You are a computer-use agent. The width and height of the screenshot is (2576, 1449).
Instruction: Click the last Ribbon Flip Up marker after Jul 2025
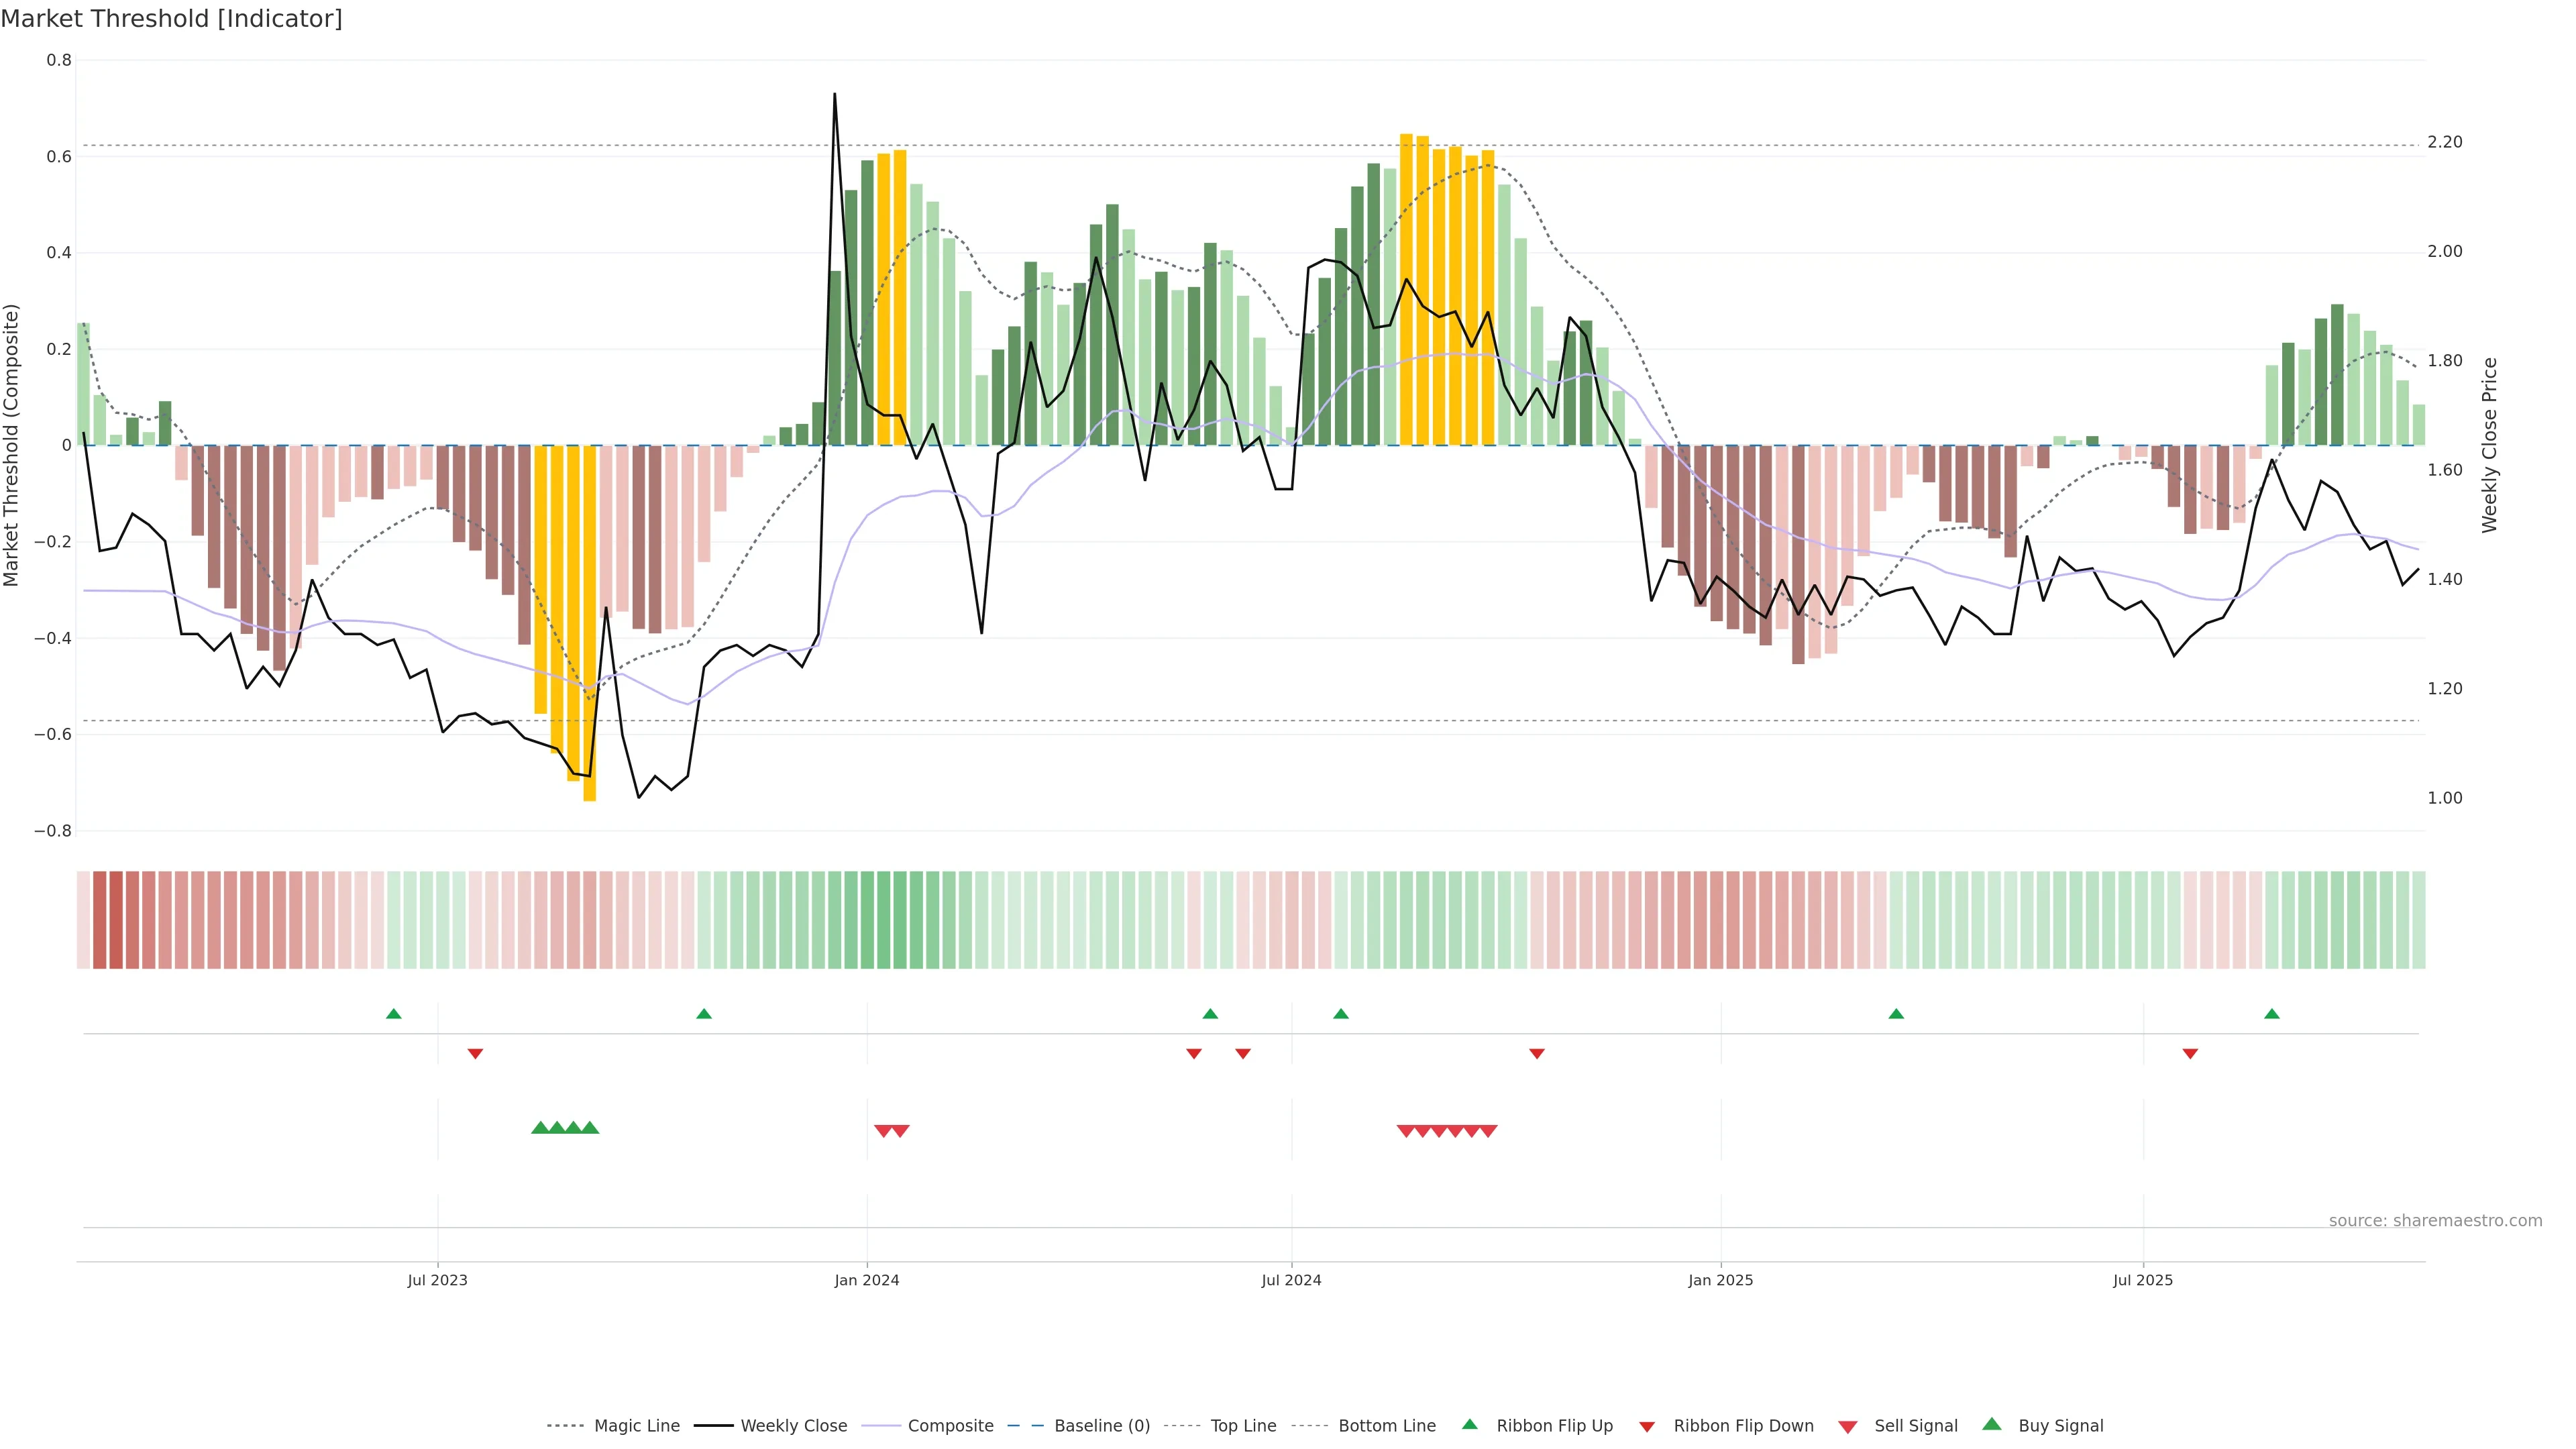[2272, 1014]
